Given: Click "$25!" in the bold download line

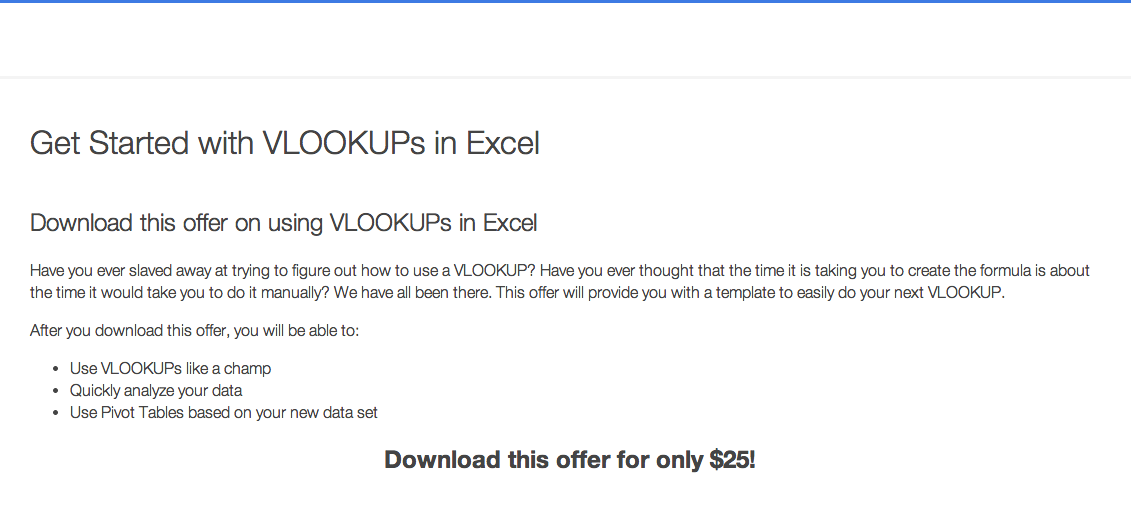Looking at the screenshot, I should [x=732, y=460].
